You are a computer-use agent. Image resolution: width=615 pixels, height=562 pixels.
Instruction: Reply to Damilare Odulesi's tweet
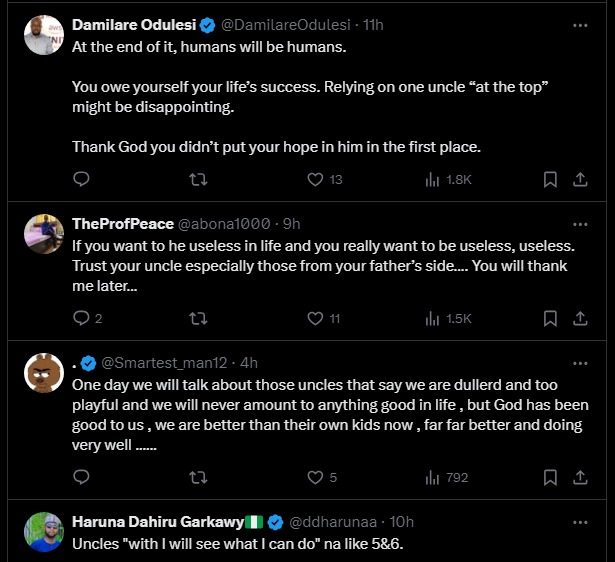[82, 180]
